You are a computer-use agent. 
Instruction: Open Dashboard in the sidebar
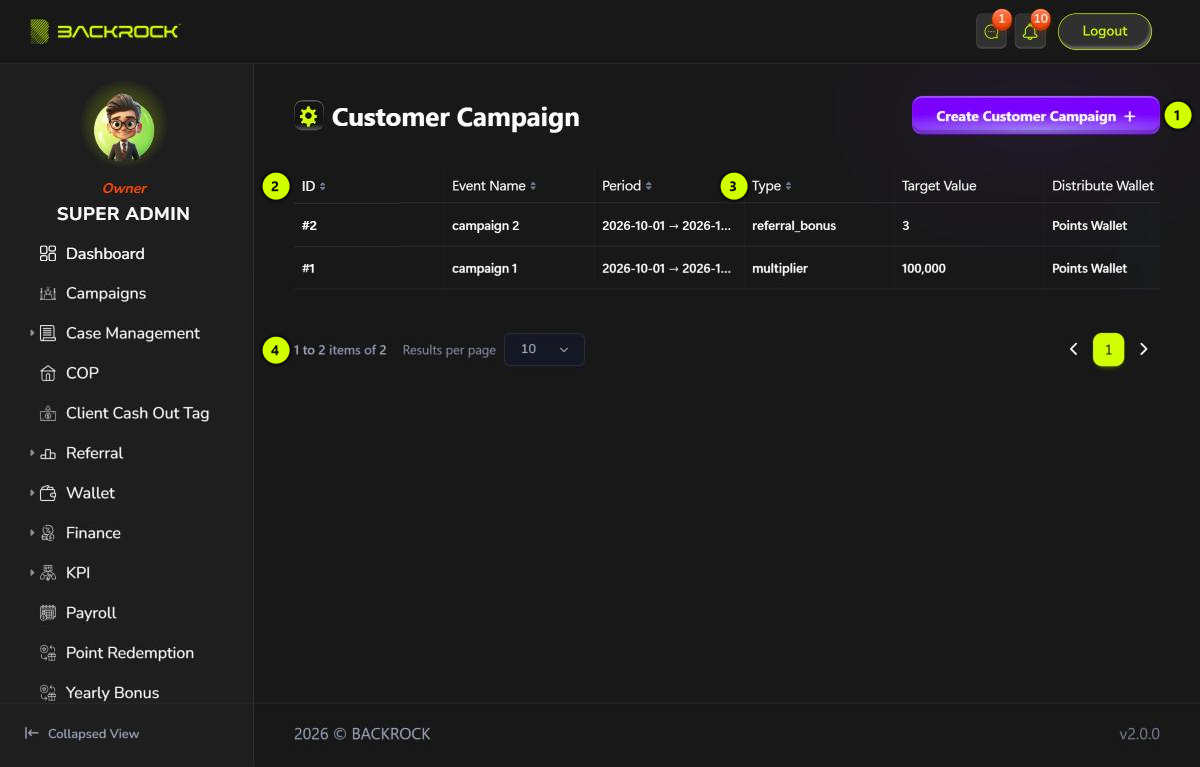(x=105, y=254)
